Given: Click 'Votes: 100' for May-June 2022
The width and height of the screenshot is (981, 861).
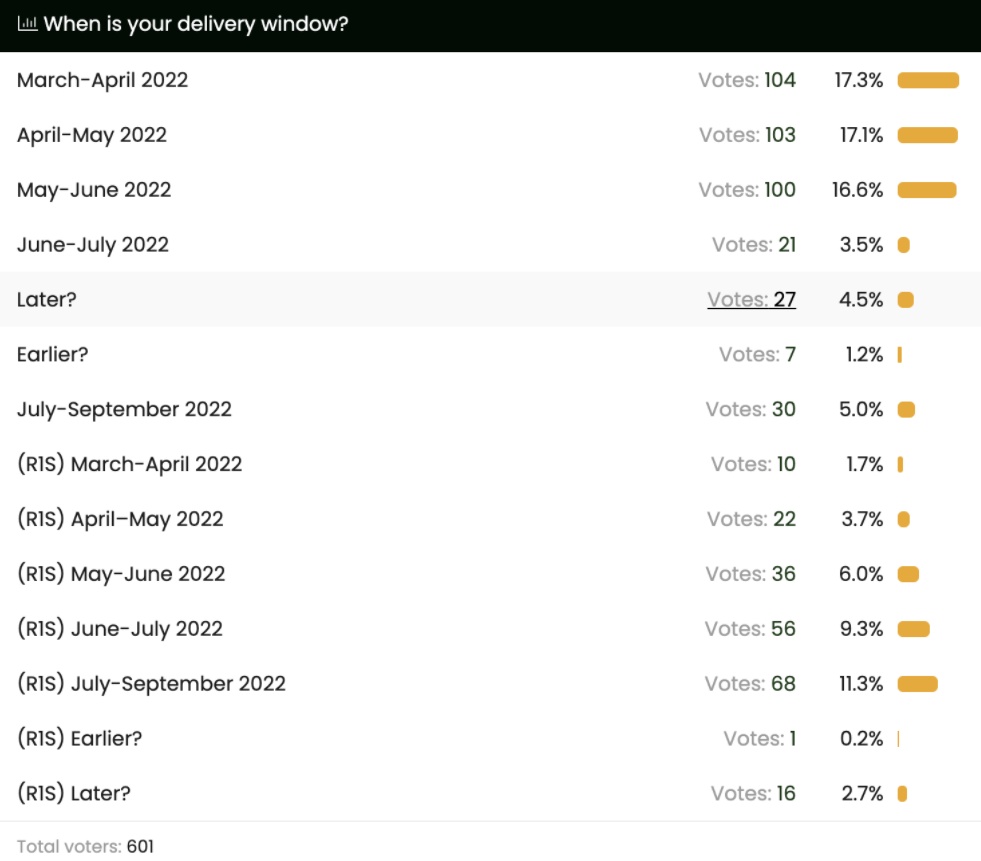Looking at the screenshot, I should pyautogui.click(x=747, y=190).
